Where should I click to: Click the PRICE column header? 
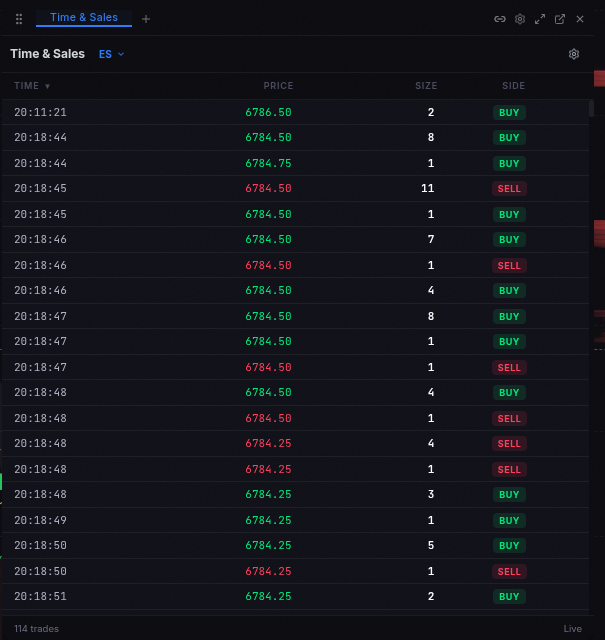[278, 86]
